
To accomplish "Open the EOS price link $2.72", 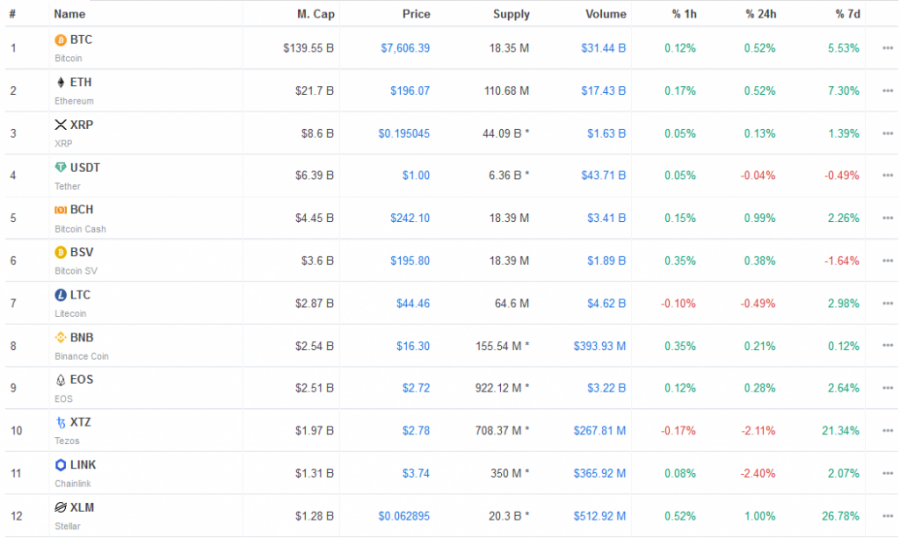I will (x=416, y=388).
